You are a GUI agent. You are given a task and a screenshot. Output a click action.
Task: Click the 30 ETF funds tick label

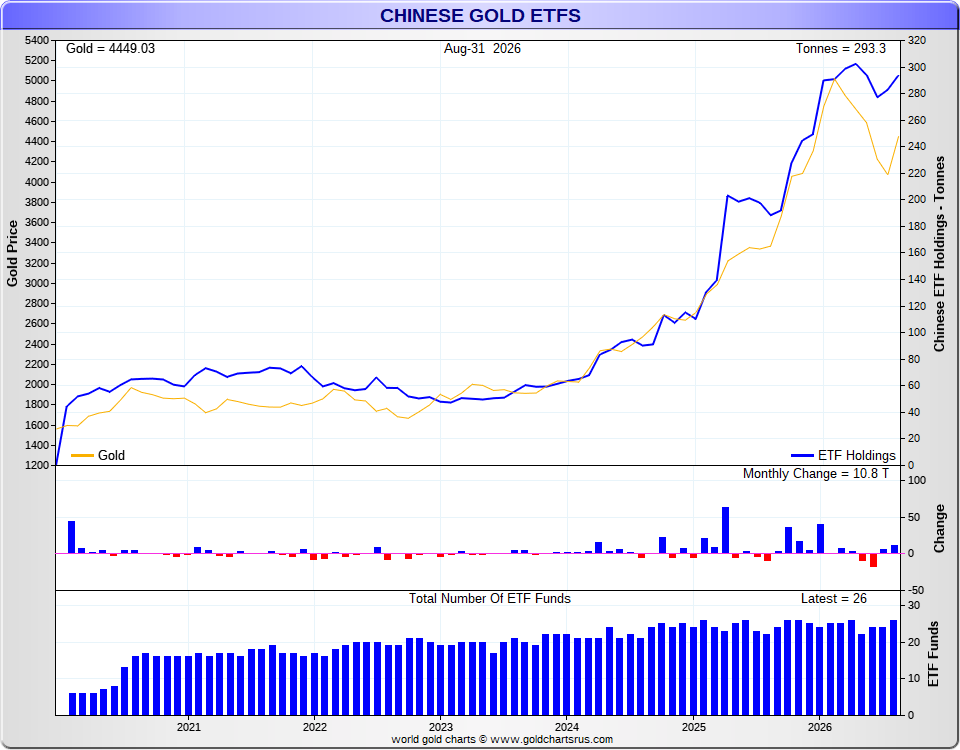[913, 606]
